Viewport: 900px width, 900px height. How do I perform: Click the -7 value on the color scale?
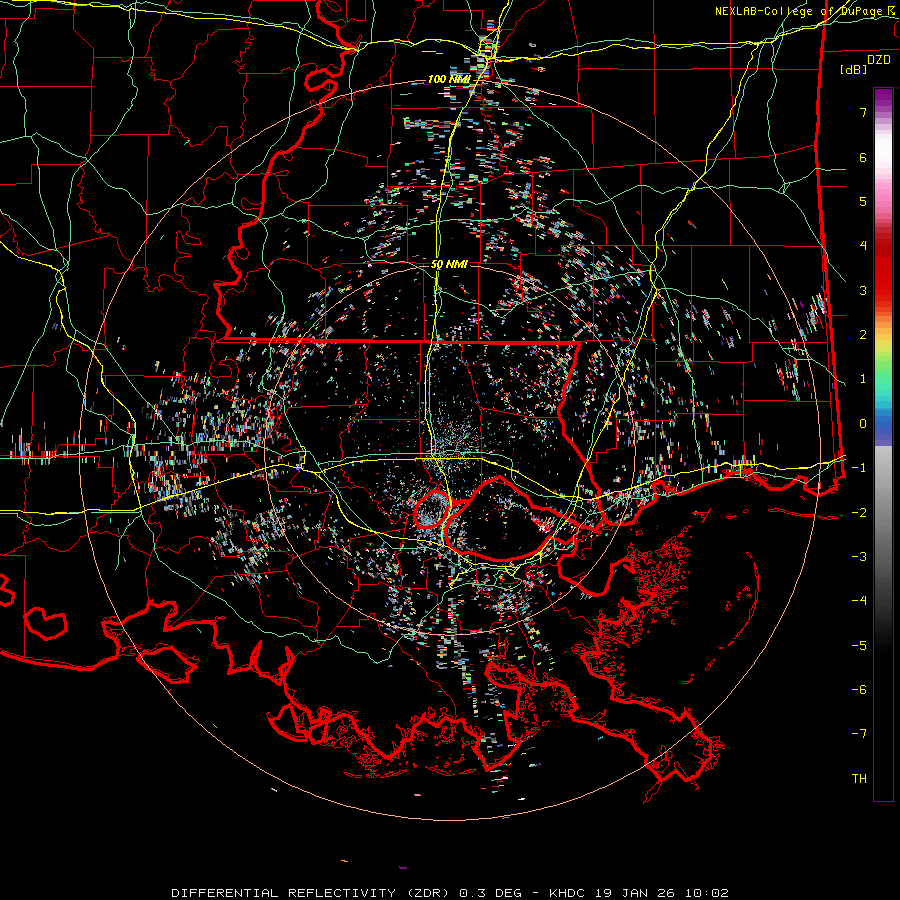[x=859, y=734]
